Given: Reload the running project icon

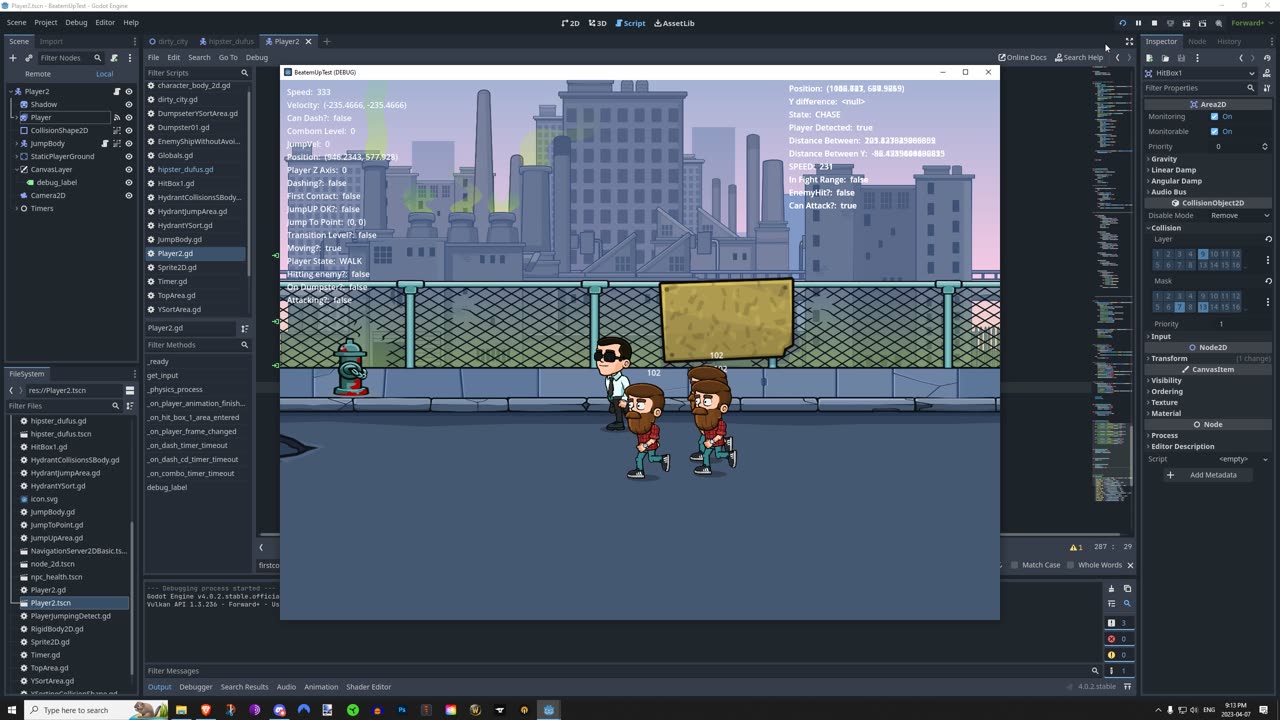Looking at the screenshot, I should pyautogui.click(x=1122, y=23).
